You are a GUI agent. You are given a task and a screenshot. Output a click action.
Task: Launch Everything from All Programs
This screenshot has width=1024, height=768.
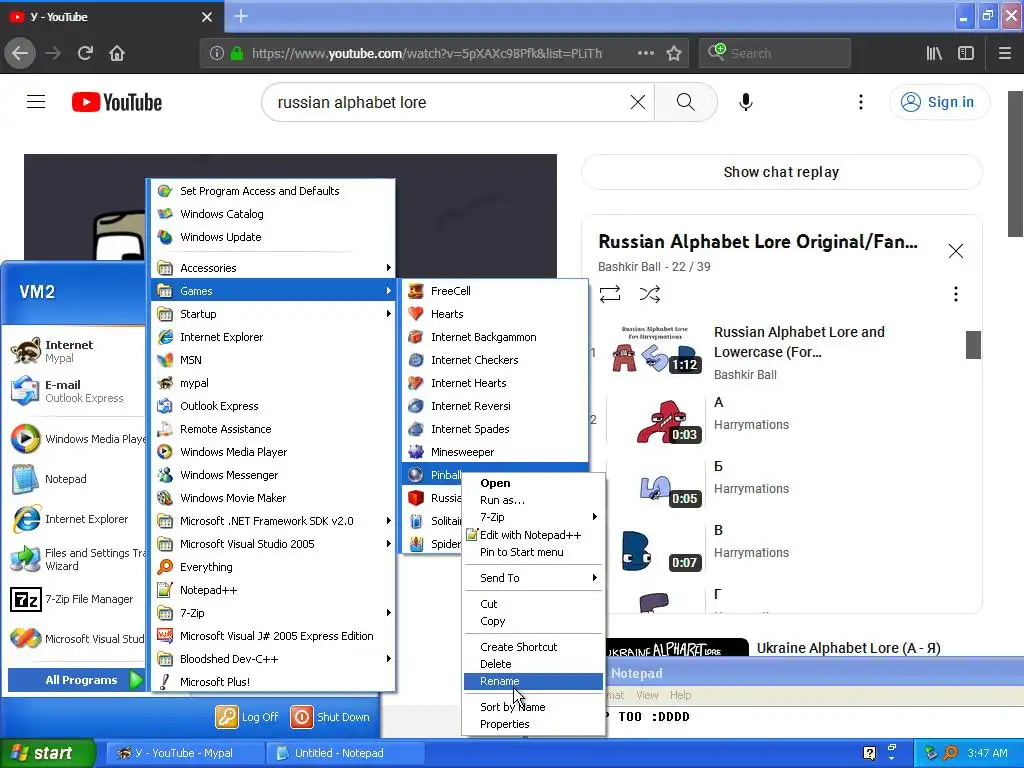273,567
